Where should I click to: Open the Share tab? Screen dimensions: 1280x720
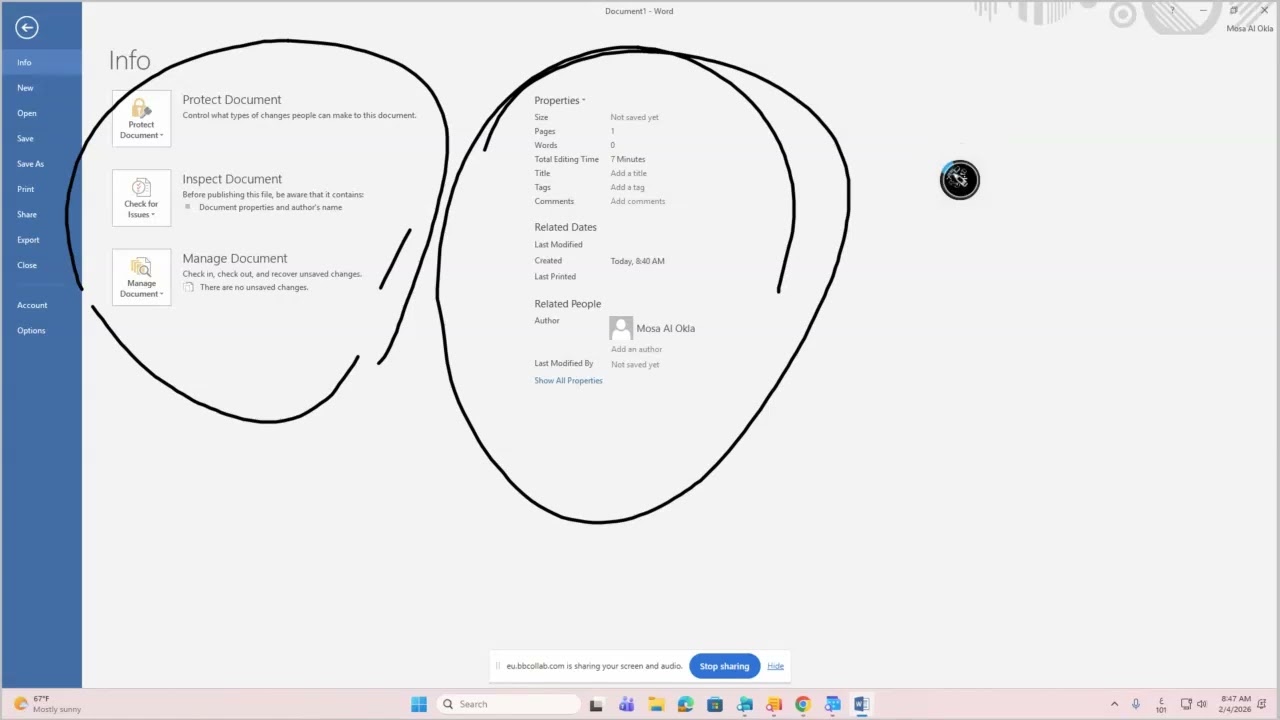pyautogui.click(x=41, y=214)
